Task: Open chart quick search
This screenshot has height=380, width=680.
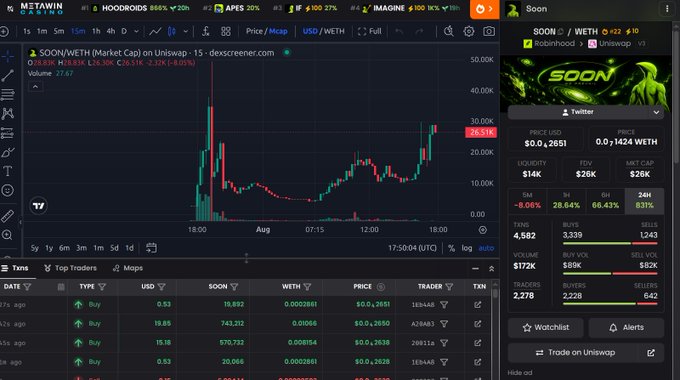Action: tap(448, 31)
